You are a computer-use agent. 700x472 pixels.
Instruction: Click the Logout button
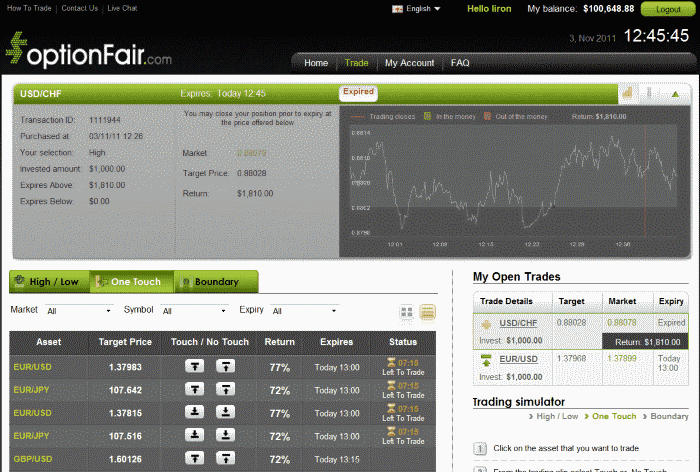coord(668,9)
